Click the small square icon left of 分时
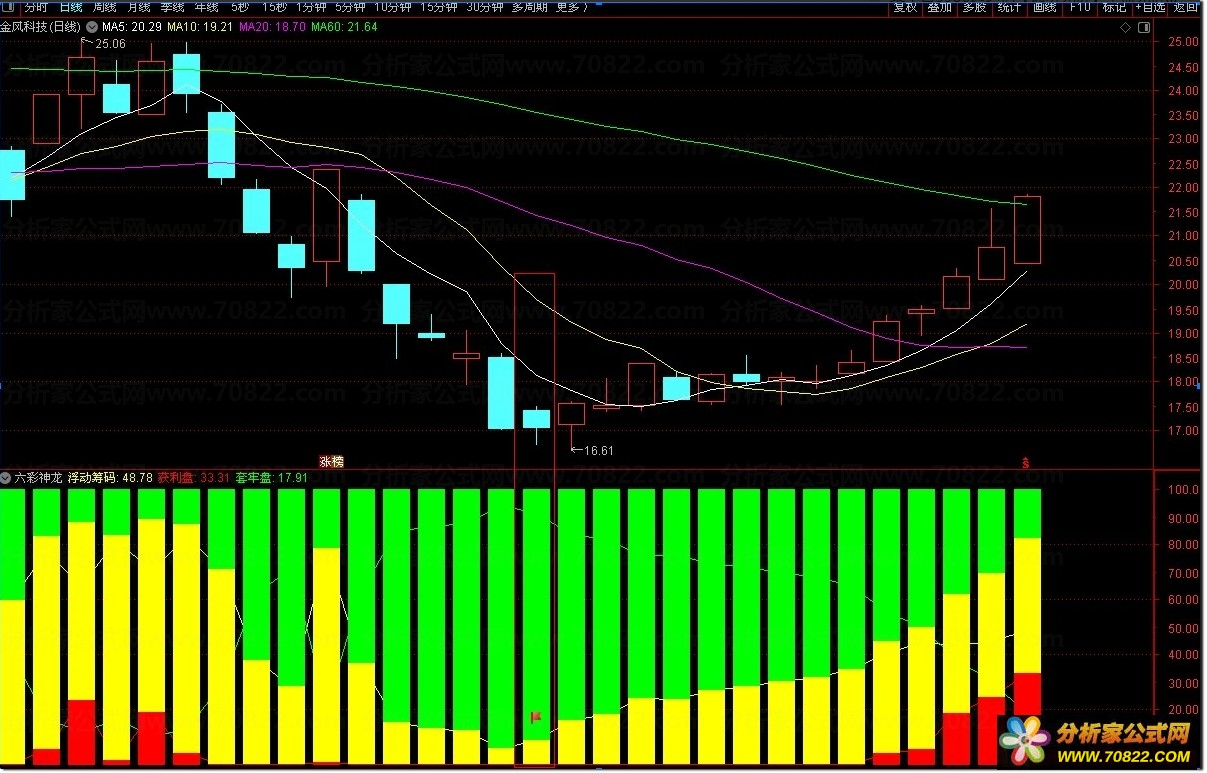The width and height of the screenshot is (1207, 773). click(10, 7)
